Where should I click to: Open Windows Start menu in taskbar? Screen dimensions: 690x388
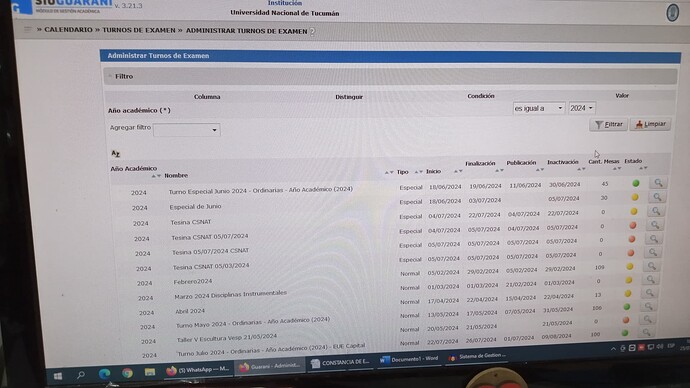coord(58,376)
